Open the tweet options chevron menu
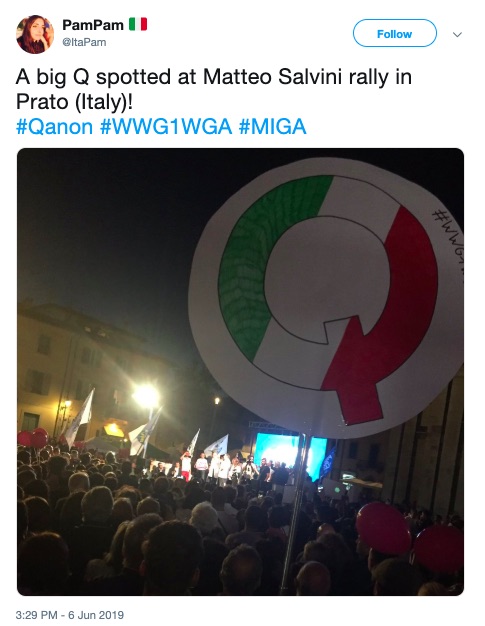485x626 pixels. click(457, 34)
